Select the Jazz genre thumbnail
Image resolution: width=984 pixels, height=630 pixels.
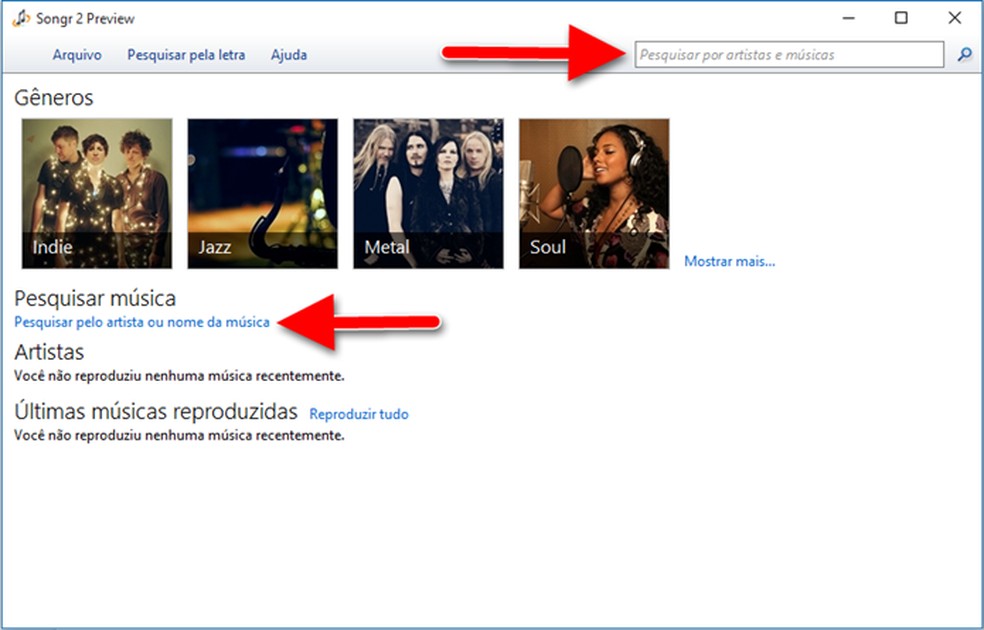click(x=262, y=193)
